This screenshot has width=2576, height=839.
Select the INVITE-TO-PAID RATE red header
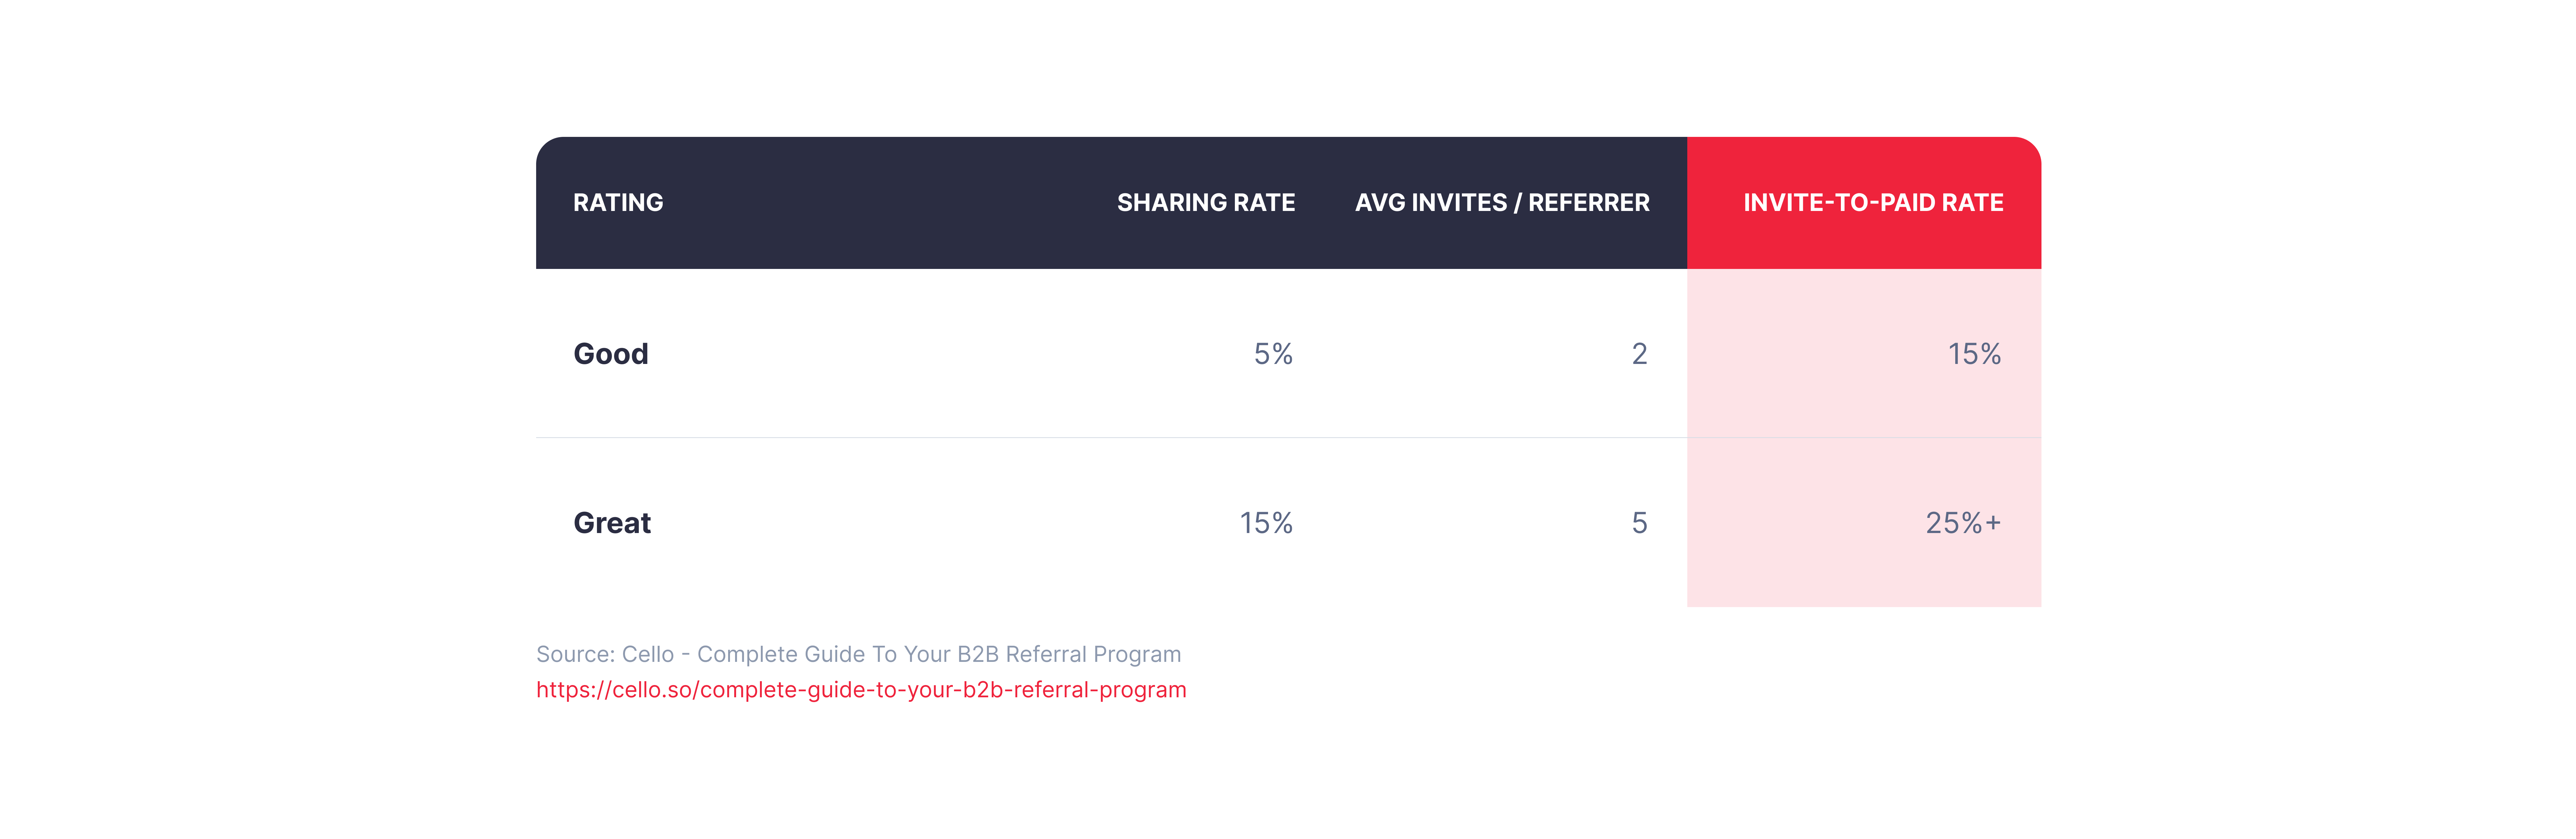pyautogui.click(x=1864, y=203)
